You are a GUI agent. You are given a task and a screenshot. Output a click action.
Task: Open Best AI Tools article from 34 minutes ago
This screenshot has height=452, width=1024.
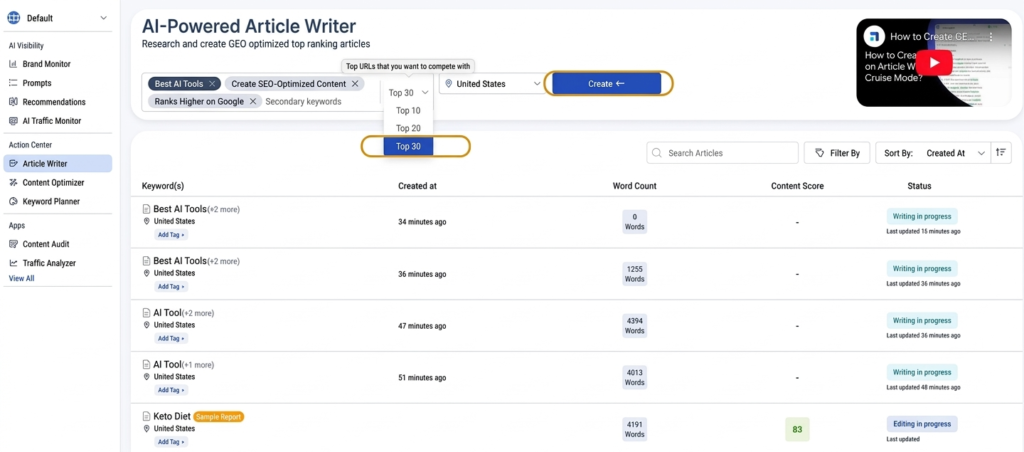tap(180, 209)
